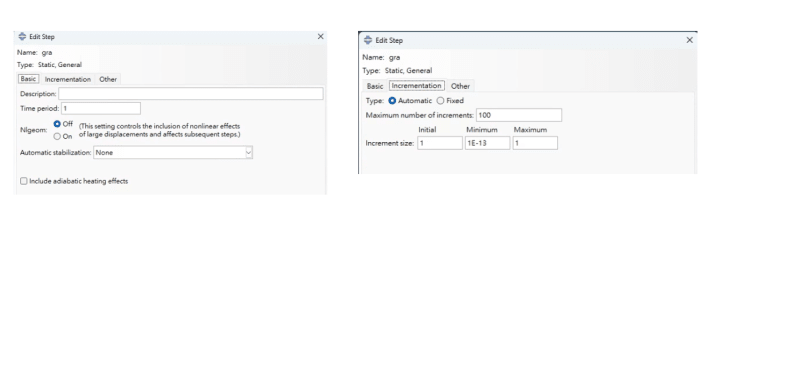Image resolution: width=800 pixels, height=371 pixels.
Task: Click the Minimum increment size field
Action: 487,143
